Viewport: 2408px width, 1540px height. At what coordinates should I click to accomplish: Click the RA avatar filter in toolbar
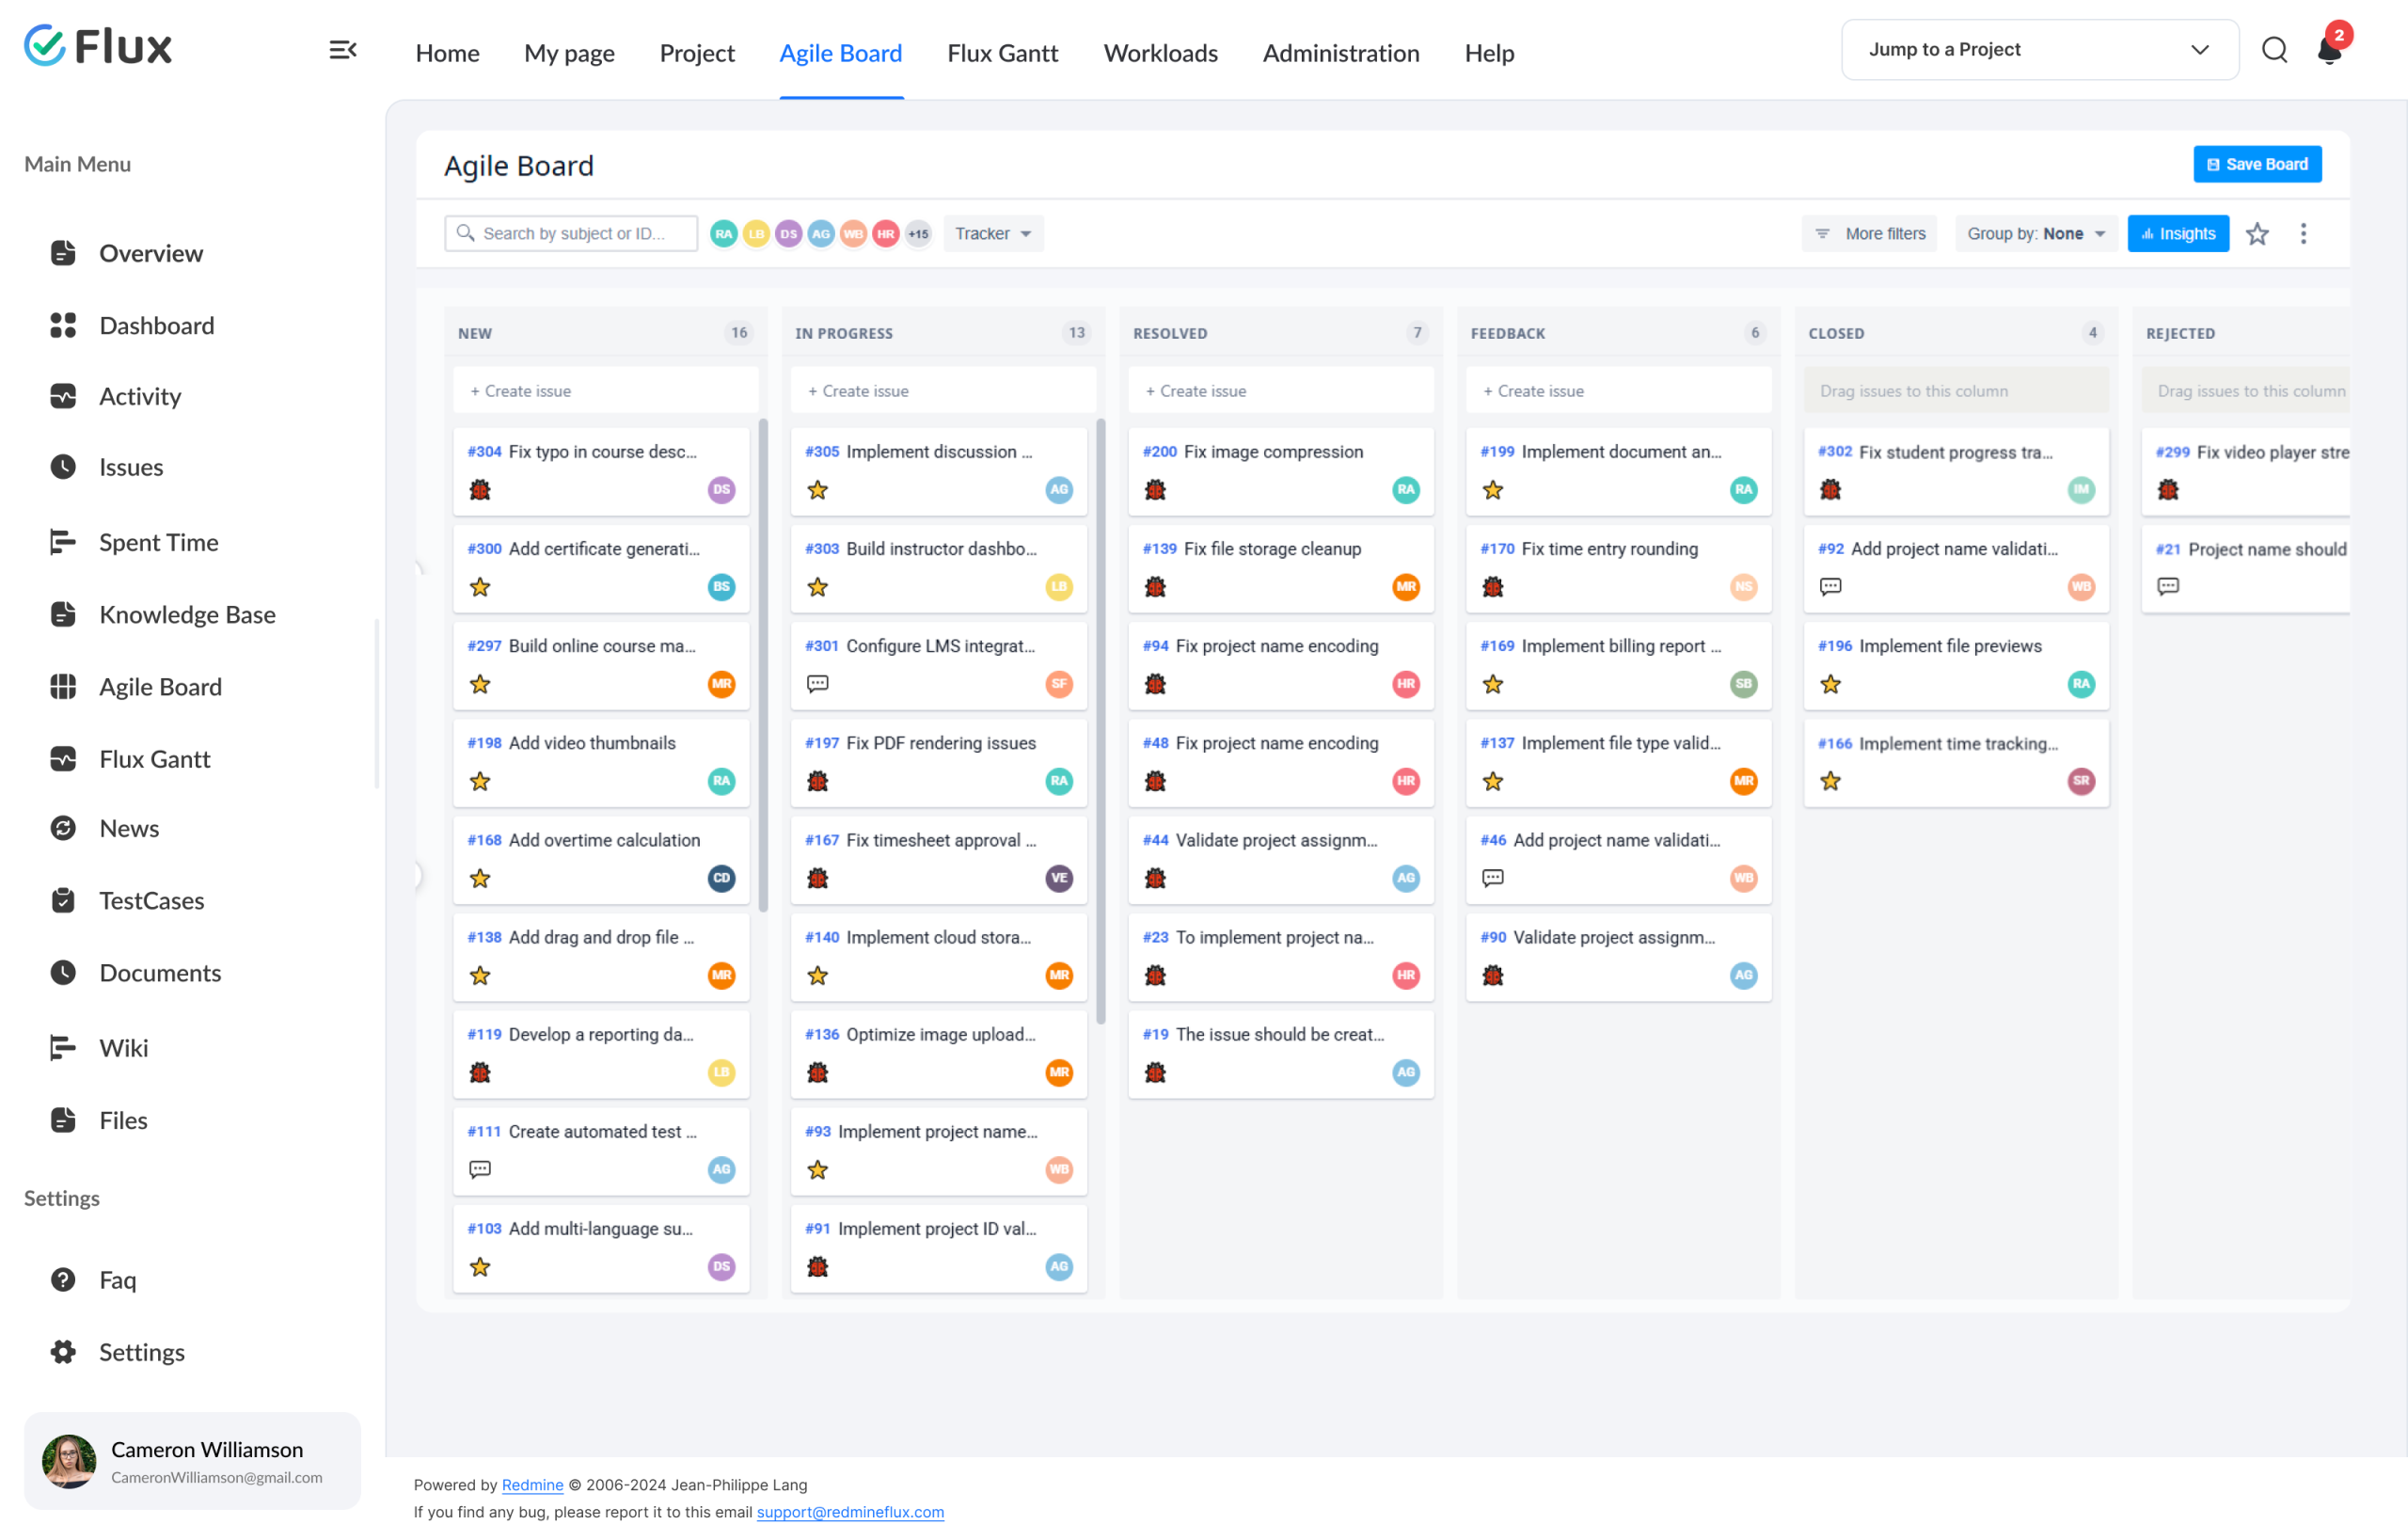point(723,234)
